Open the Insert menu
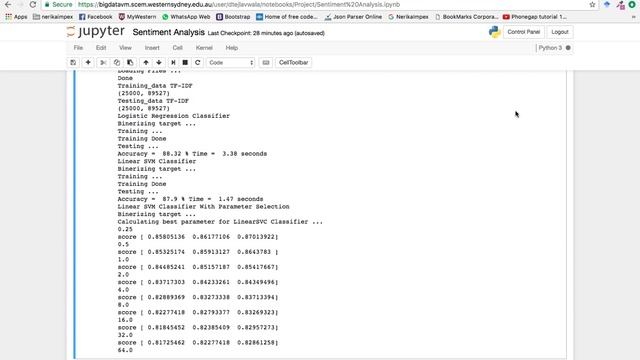The width and height of the screenshot is (640, 360). 152,48
